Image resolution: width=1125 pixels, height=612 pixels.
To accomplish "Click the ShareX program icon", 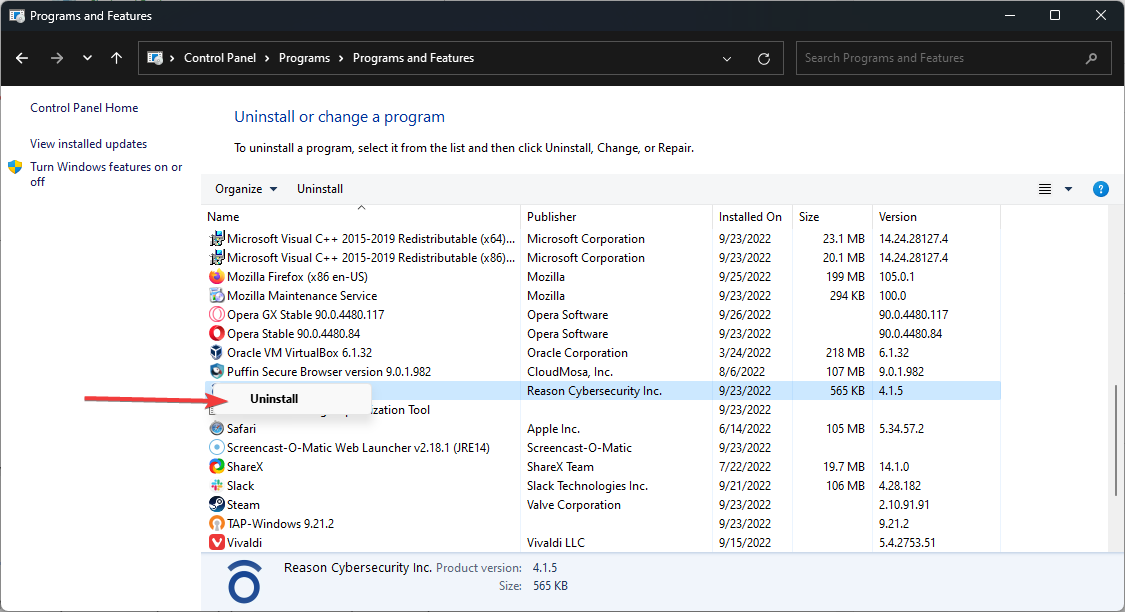I will (217, 467).
